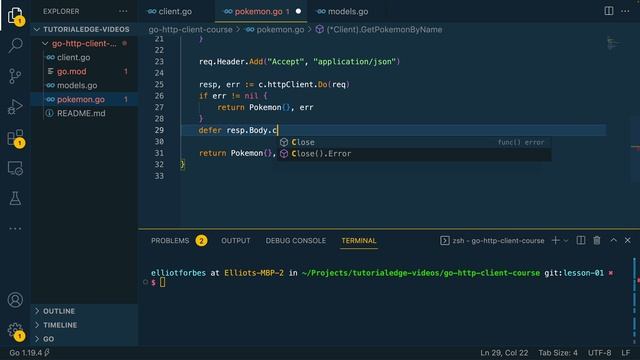The image size is (640, 360).
Task: Open README.md in the file tree
Action: point(84,113)
